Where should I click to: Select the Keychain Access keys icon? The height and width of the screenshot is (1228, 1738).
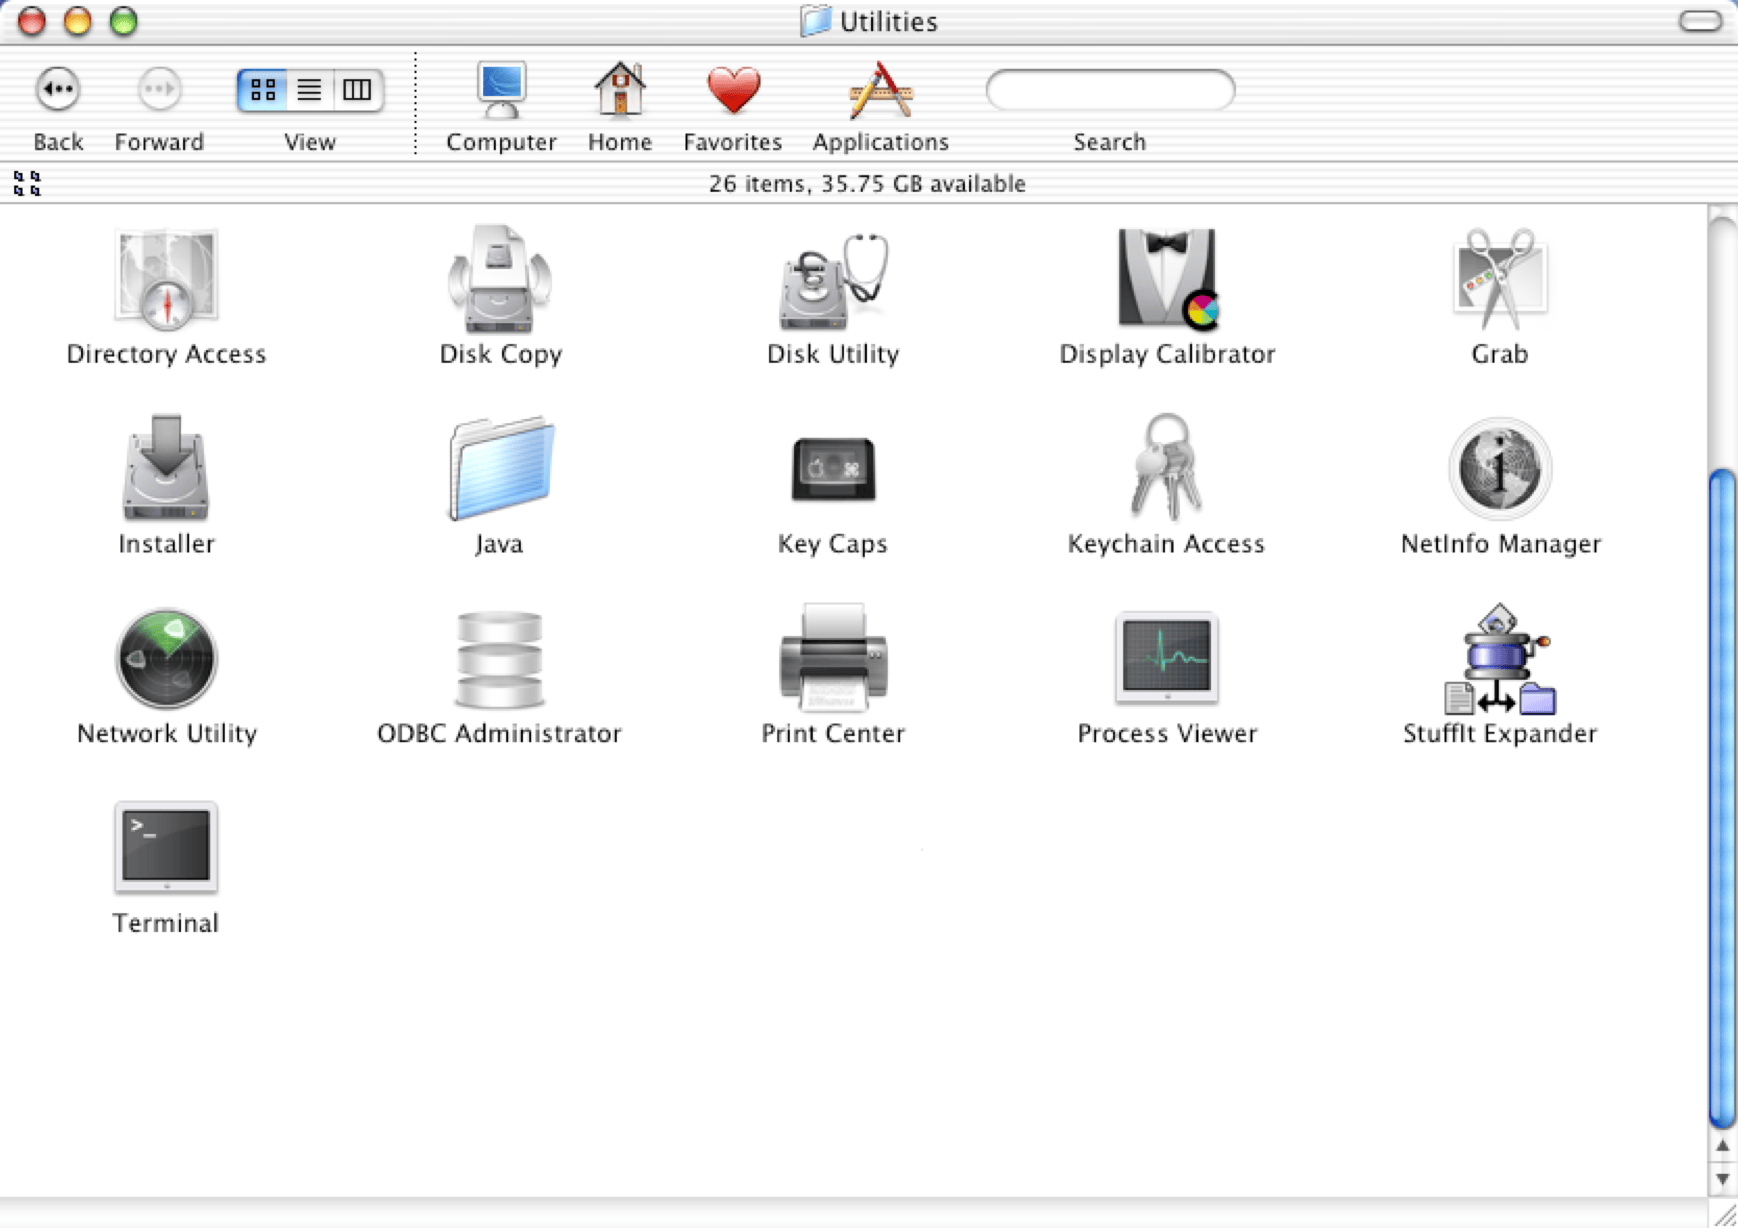tap(1166, 467)
